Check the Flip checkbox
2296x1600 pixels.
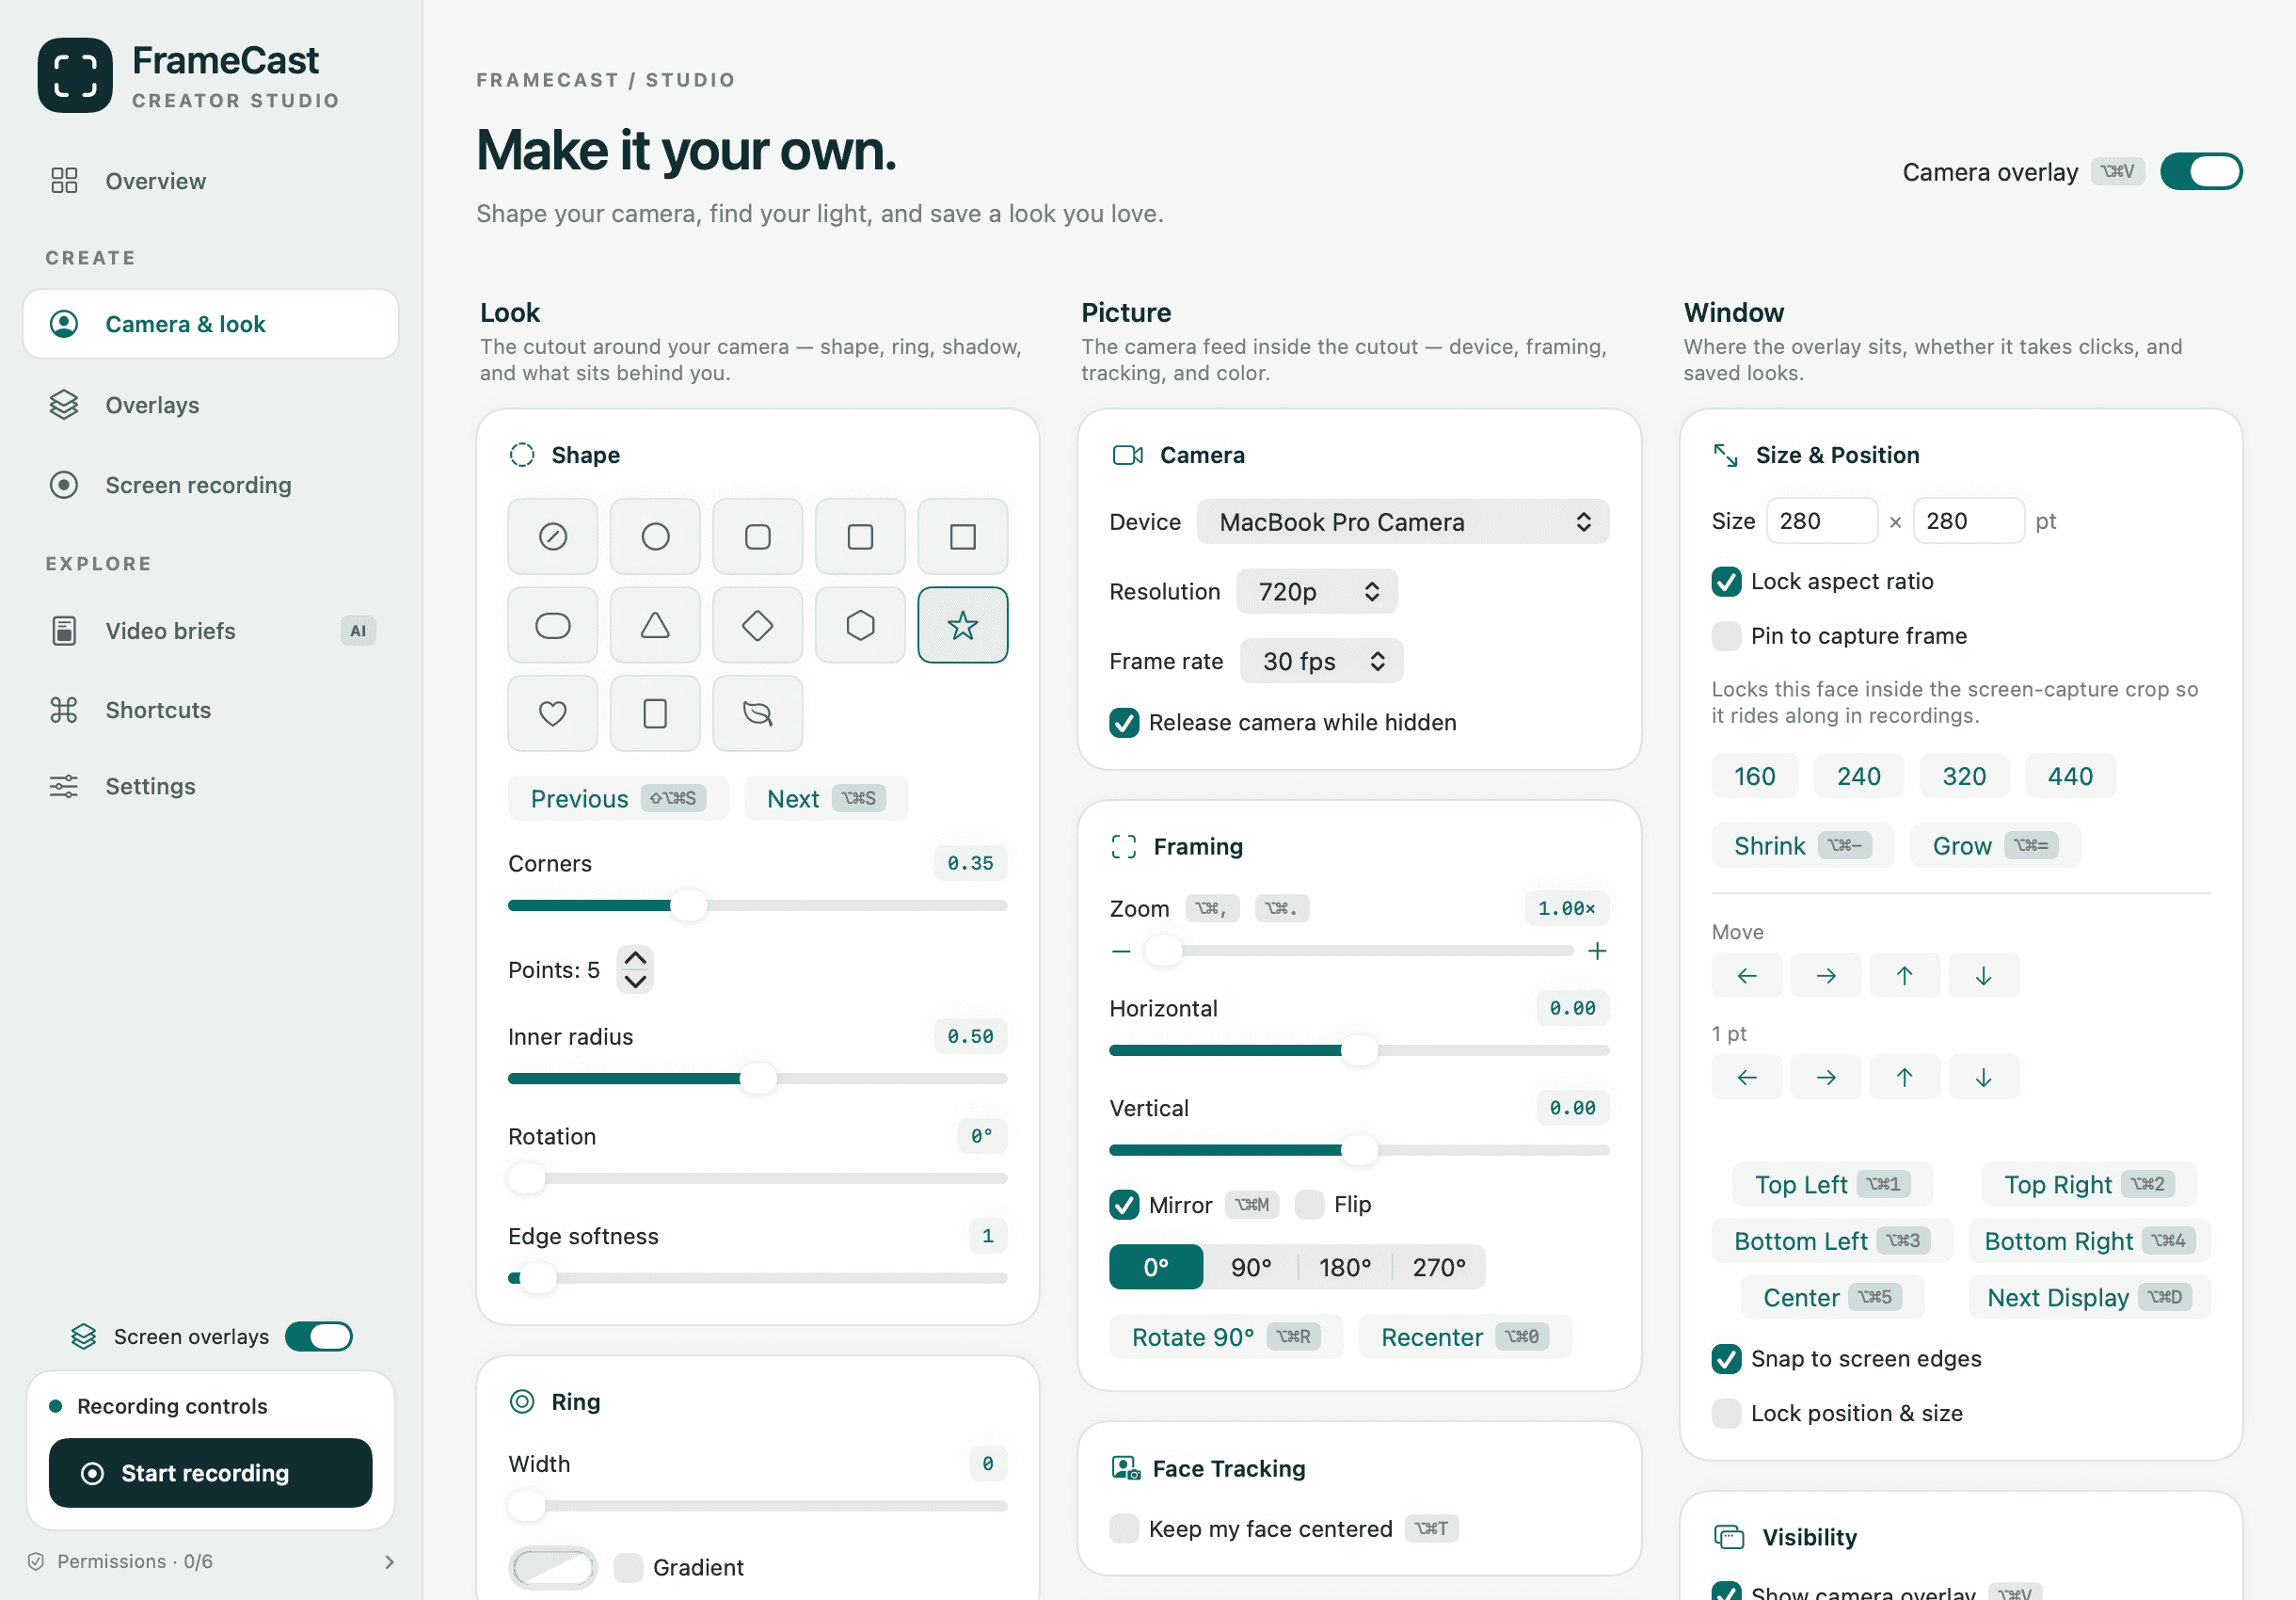(1309, 1205)
